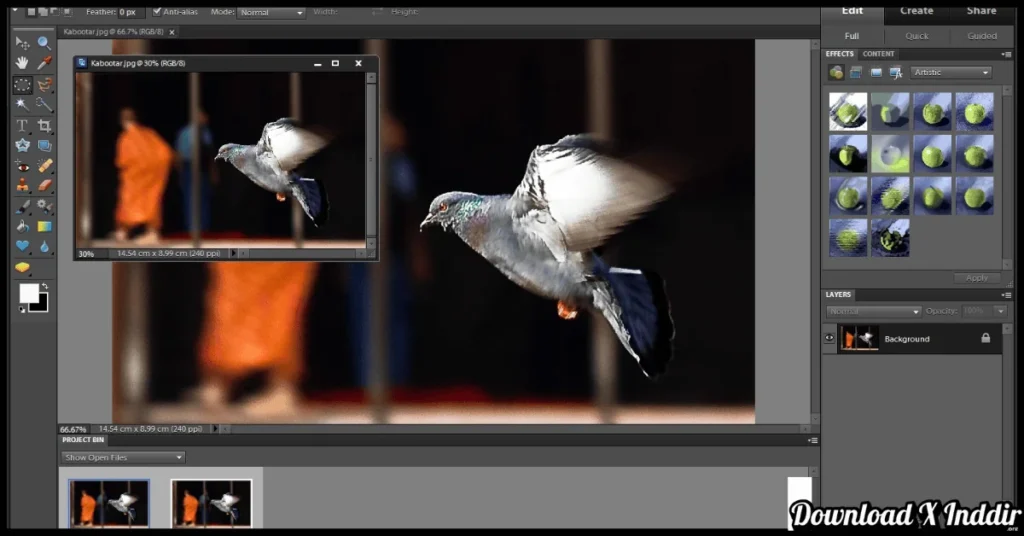Select second Kabootar thumbnail in Project Bin
Image resolution: width=1024 pixels, height=536 pixels.
(x=211, y=503)
